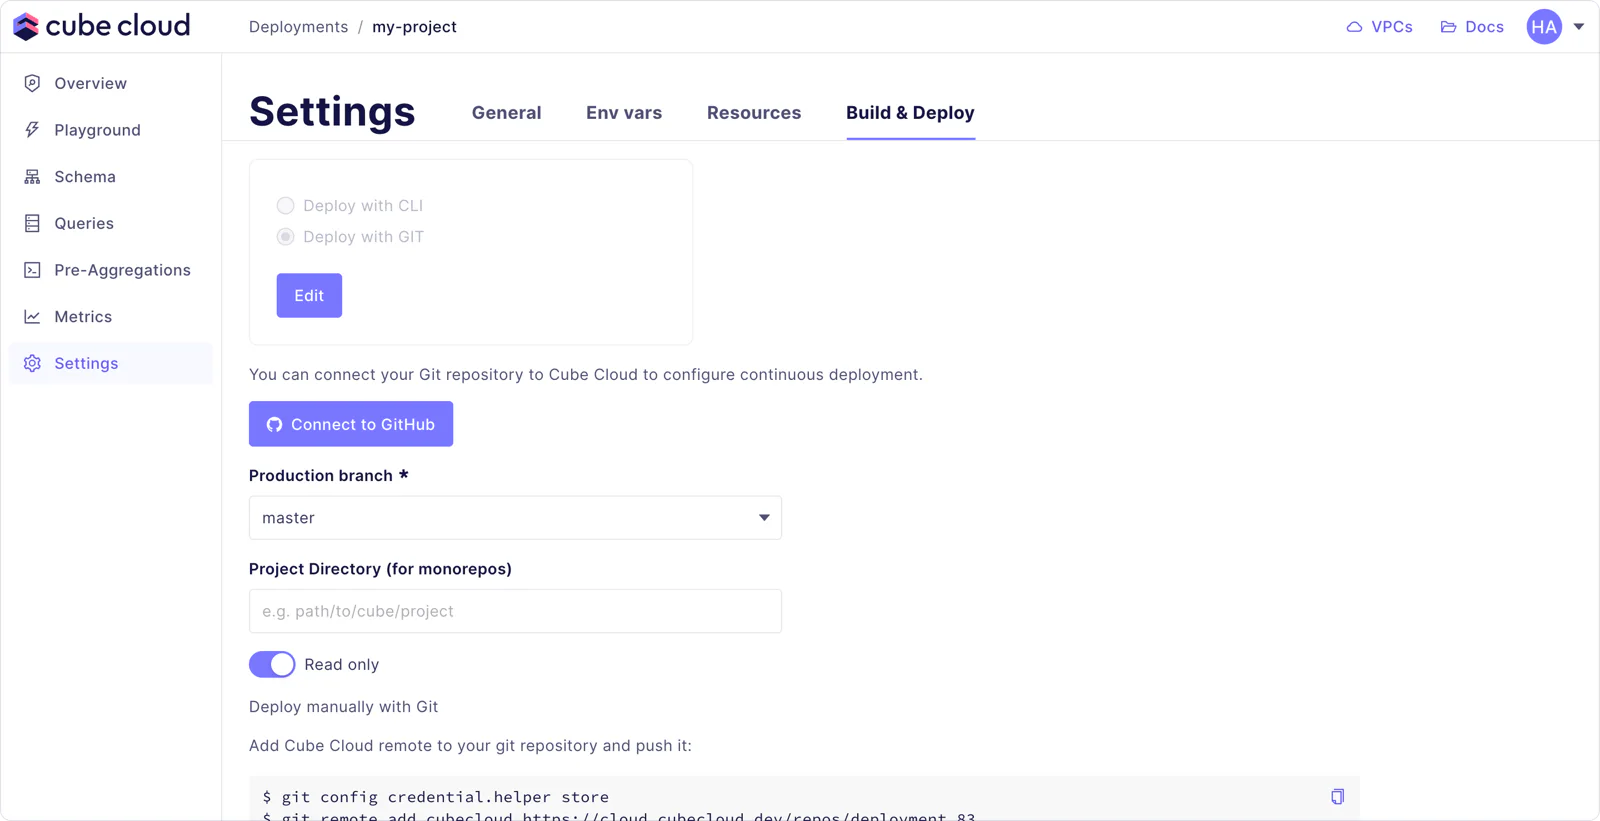Select Deploy with GIT radio button
This screenshot has width=1600, height=821.
(286, 237)
